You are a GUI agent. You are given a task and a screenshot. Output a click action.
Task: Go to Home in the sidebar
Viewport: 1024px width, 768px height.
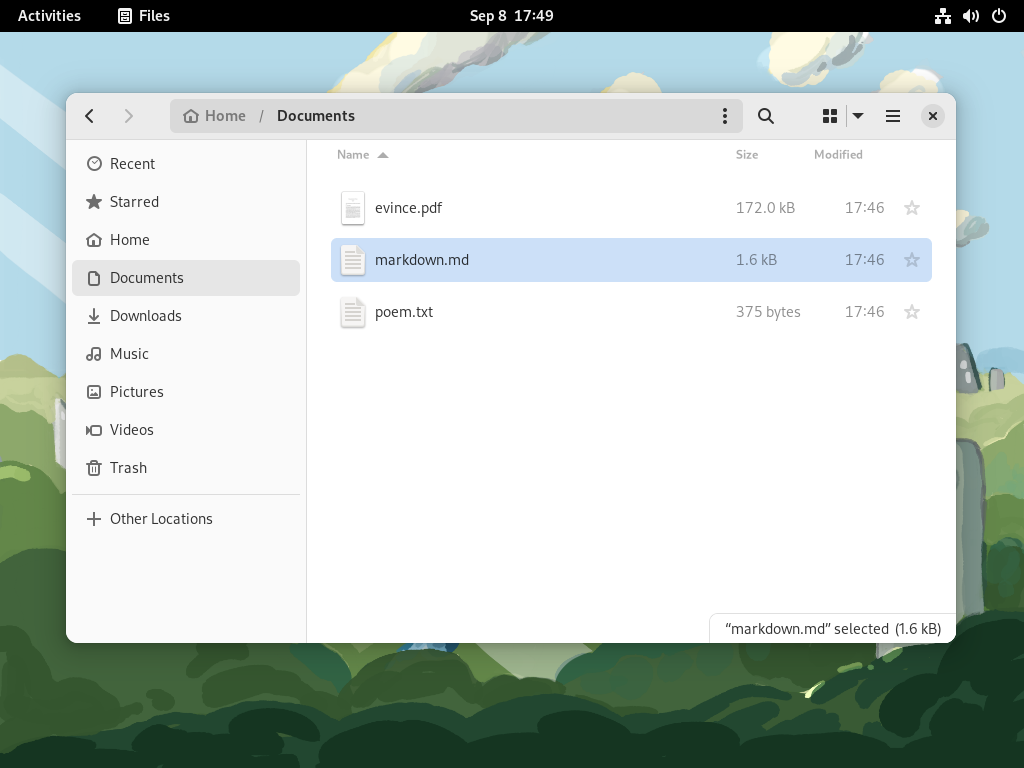pos(186,240)
